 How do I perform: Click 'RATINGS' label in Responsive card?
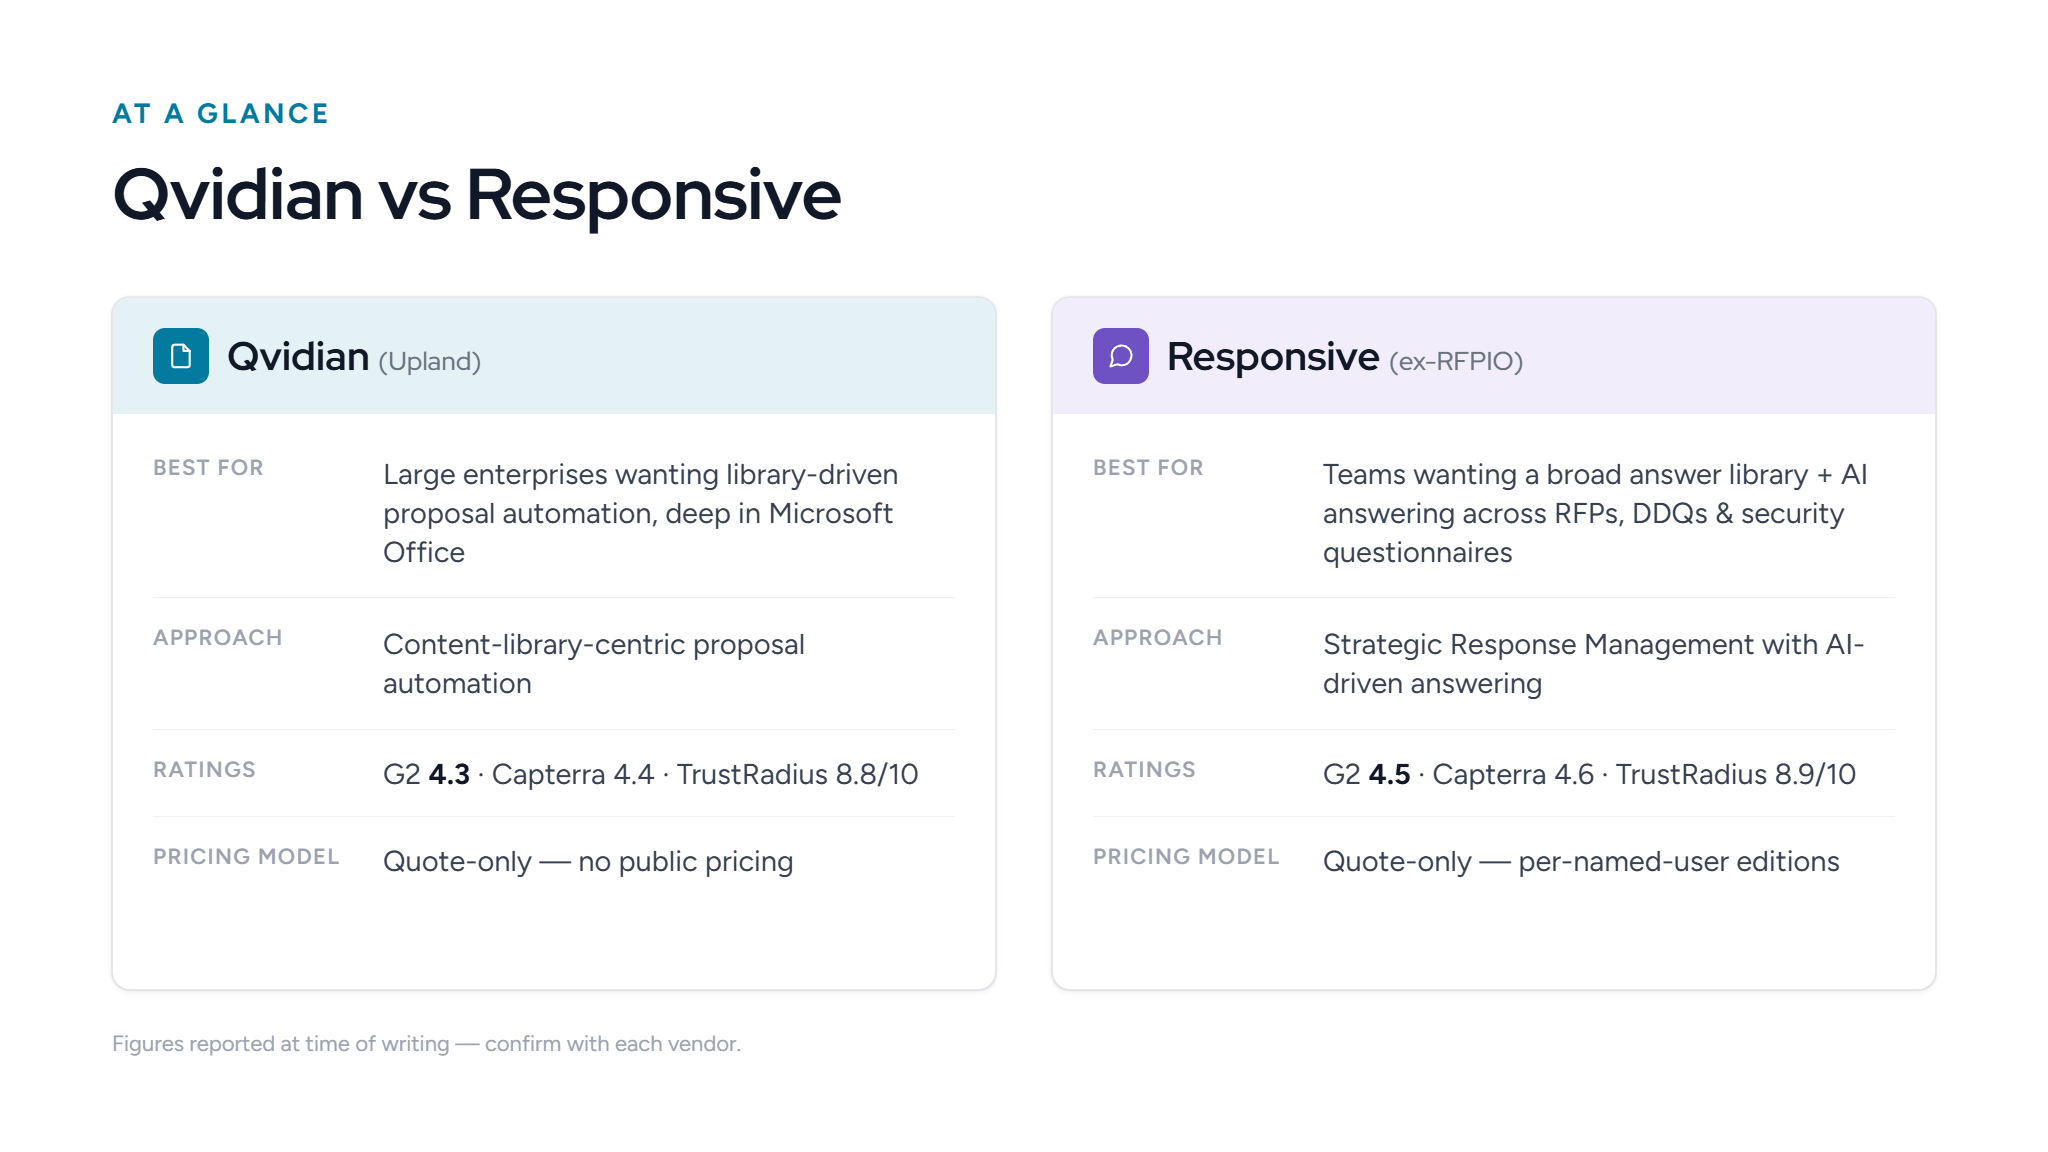coord(1144,770)
